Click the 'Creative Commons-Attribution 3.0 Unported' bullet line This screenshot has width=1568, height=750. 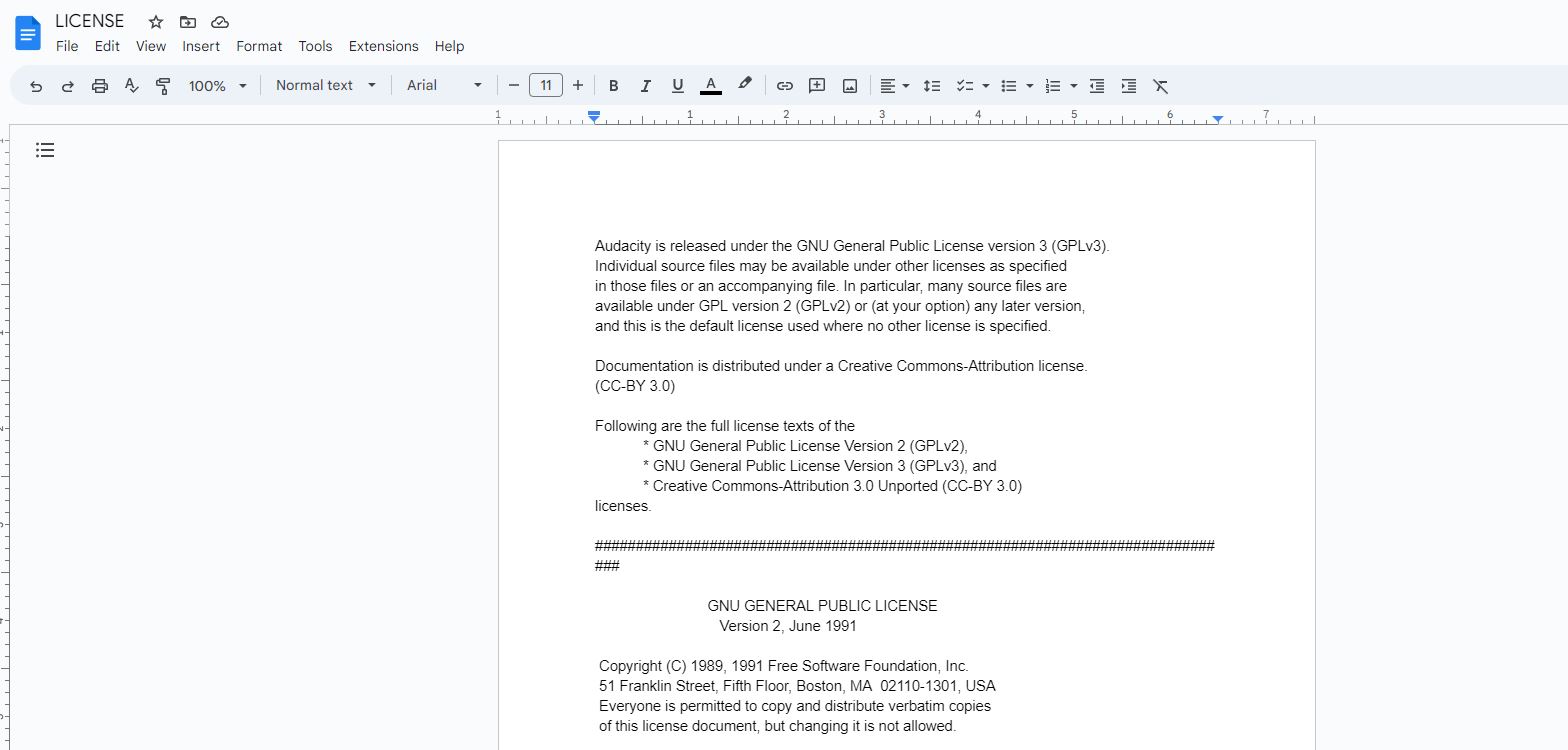tap(832, 486)
